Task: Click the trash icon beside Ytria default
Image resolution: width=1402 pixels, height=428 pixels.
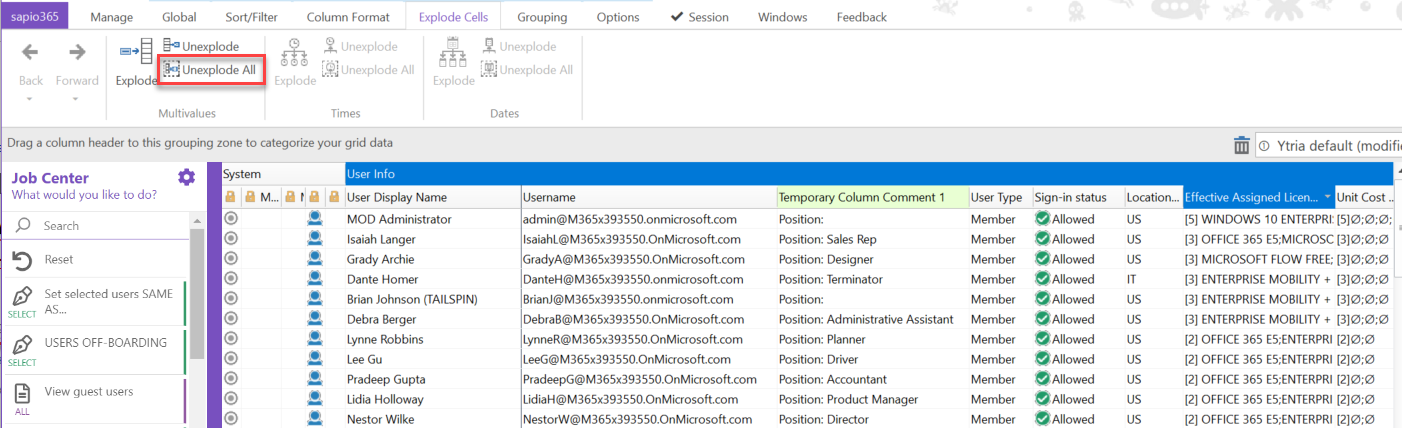Action: point(1241,146)
